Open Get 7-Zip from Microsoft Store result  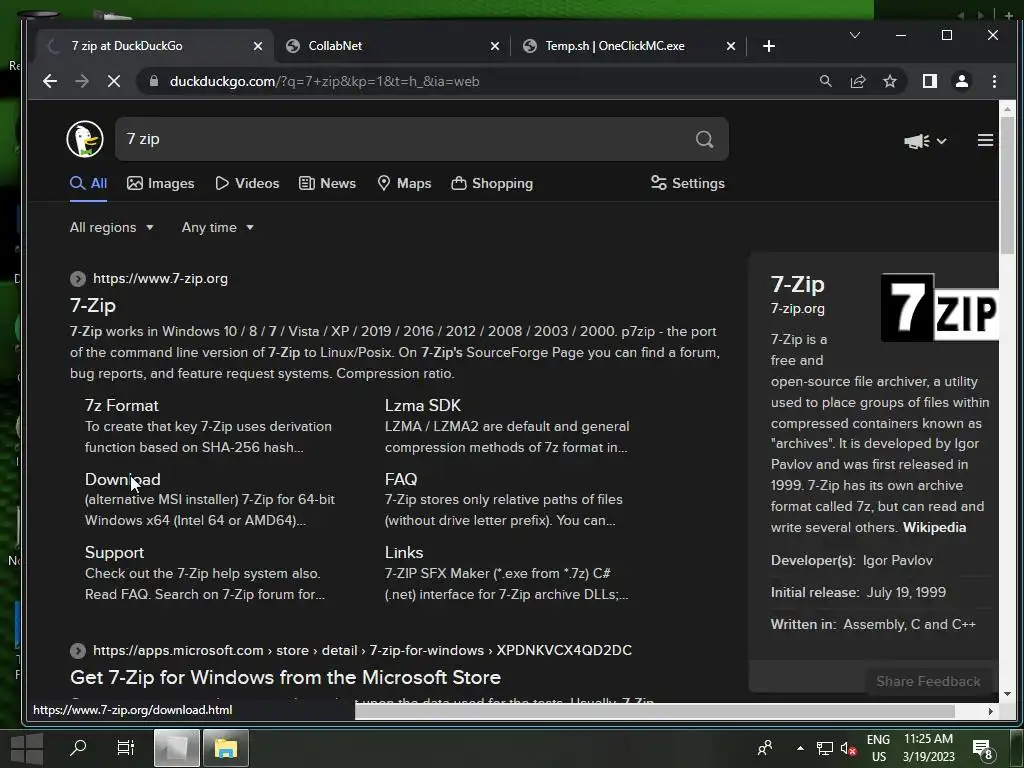pos(285,678)
